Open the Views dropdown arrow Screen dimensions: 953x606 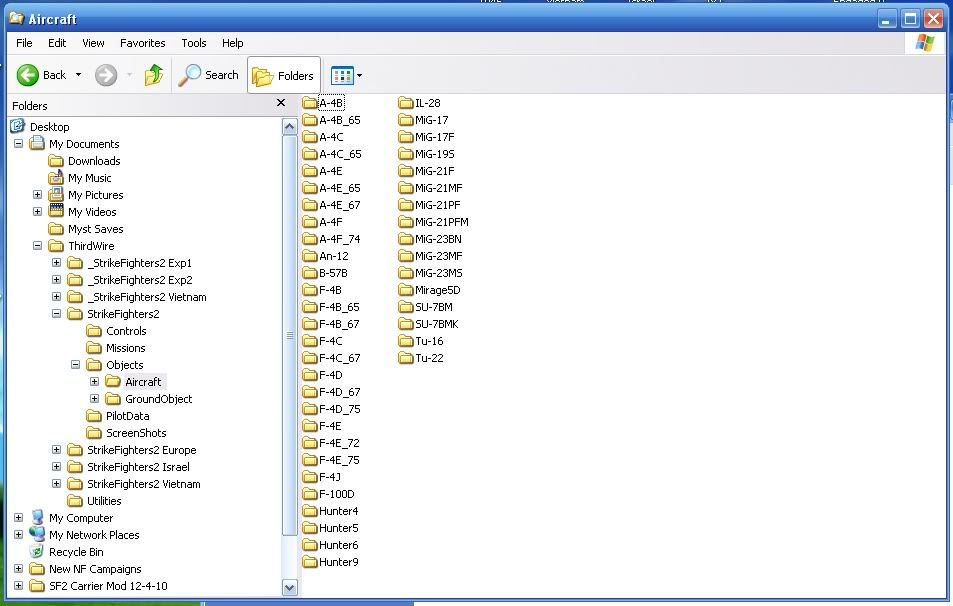click(359, 76)
